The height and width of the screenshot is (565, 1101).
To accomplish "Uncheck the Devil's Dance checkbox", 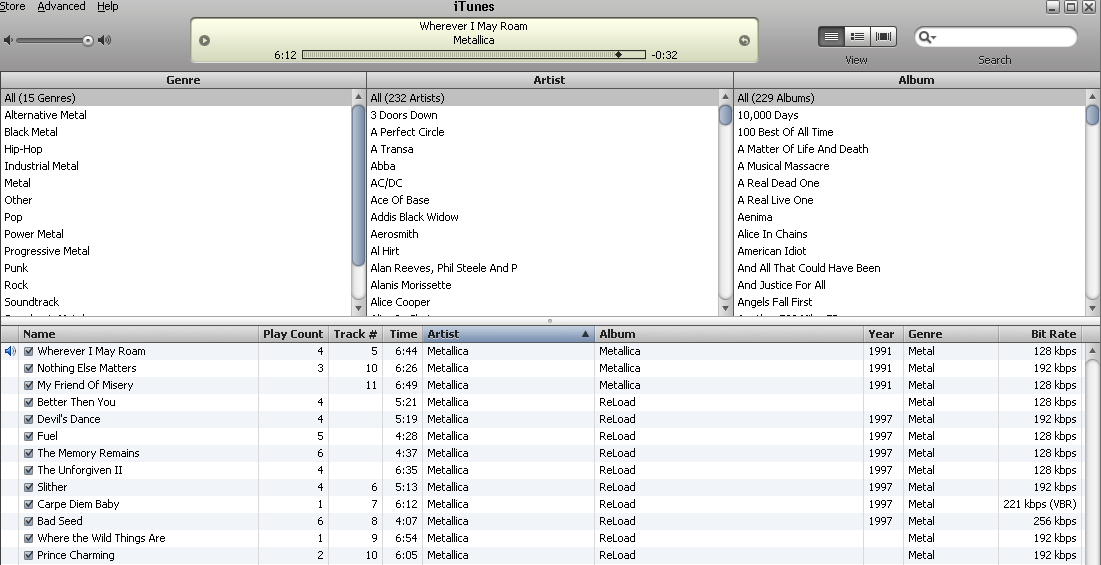I will [29, 419].
